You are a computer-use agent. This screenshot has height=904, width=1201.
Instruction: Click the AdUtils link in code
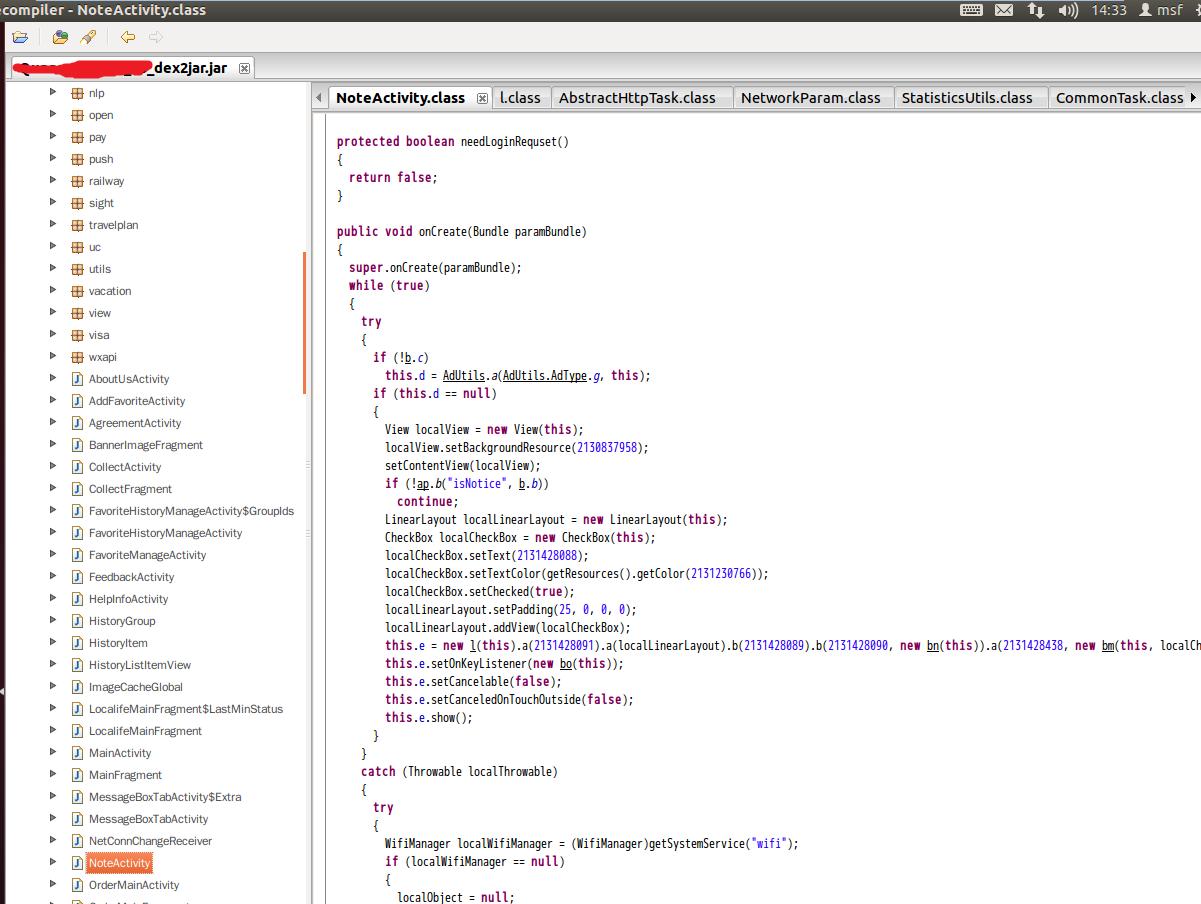click(x=463, y=376)
